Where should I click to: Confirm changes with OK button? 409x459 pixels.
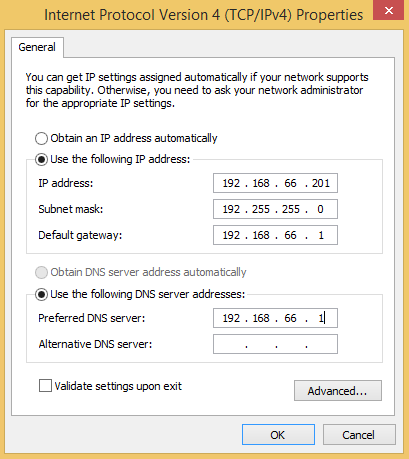coord(278,435)
